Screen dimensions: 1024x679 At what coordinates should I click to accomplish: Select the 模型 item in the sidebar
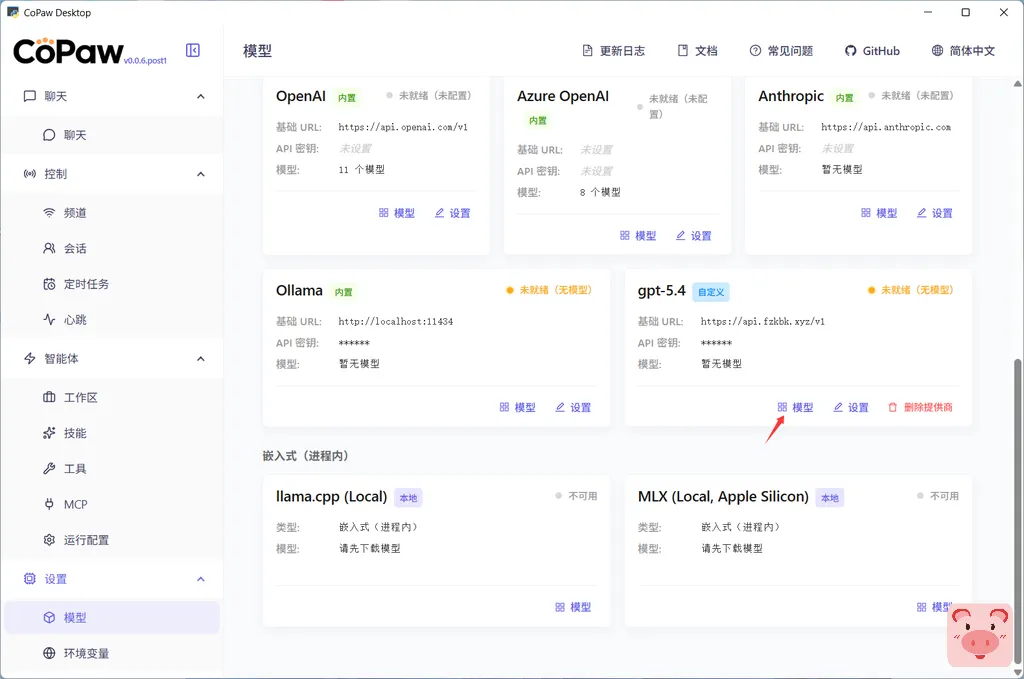[x=112, y=618]
